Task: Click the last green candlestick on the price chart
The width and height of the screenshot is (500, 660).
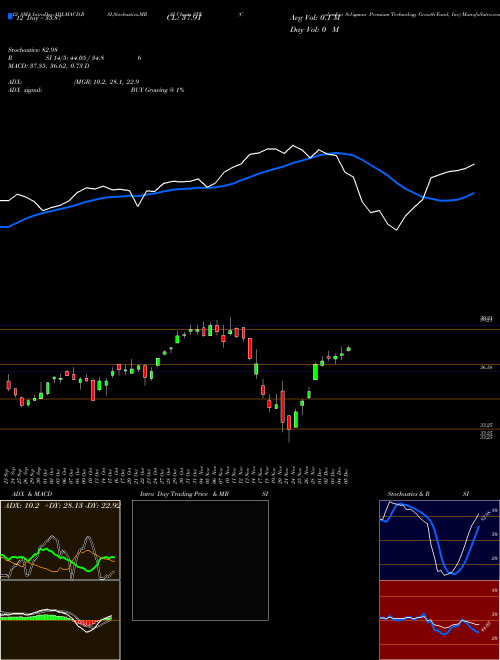Action: [348, 349]
